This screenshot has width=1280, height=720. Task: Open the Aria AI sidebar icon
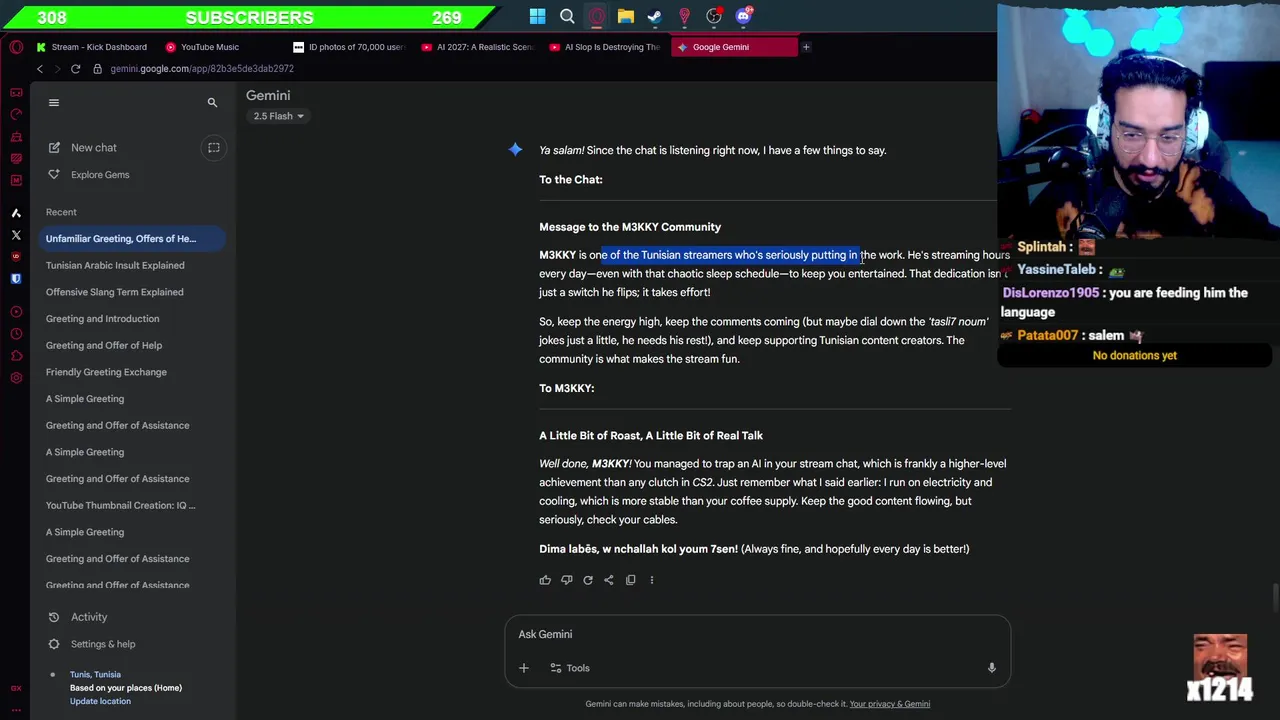[16, 213]
